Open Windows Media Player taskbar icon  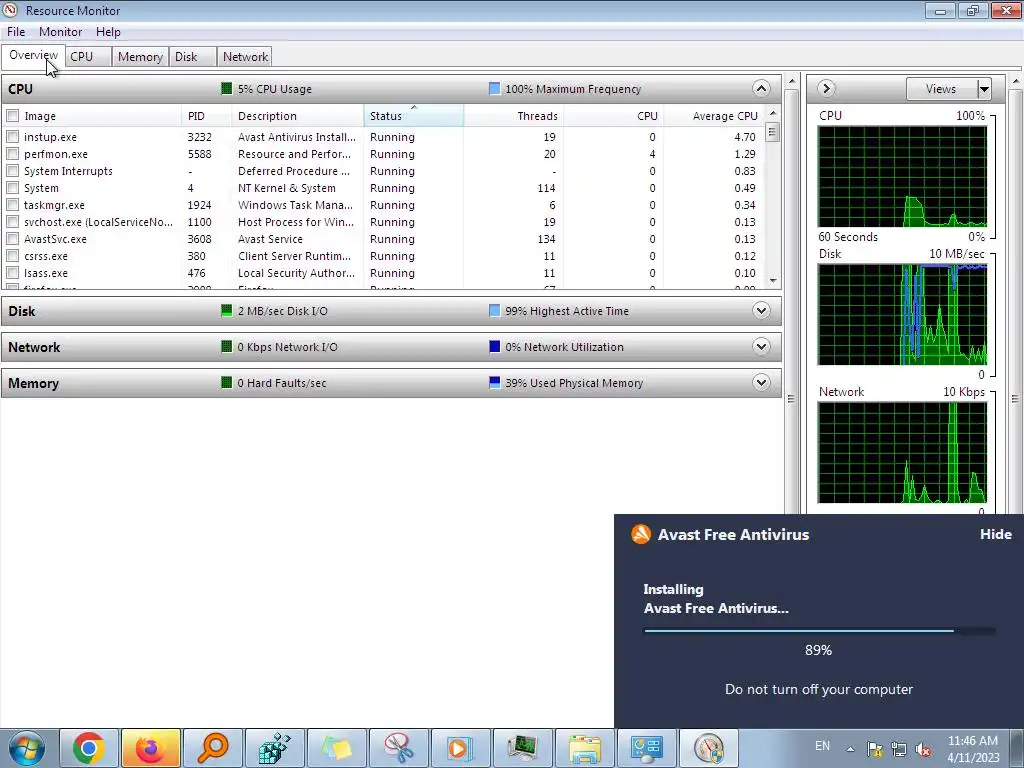[461, 748]
